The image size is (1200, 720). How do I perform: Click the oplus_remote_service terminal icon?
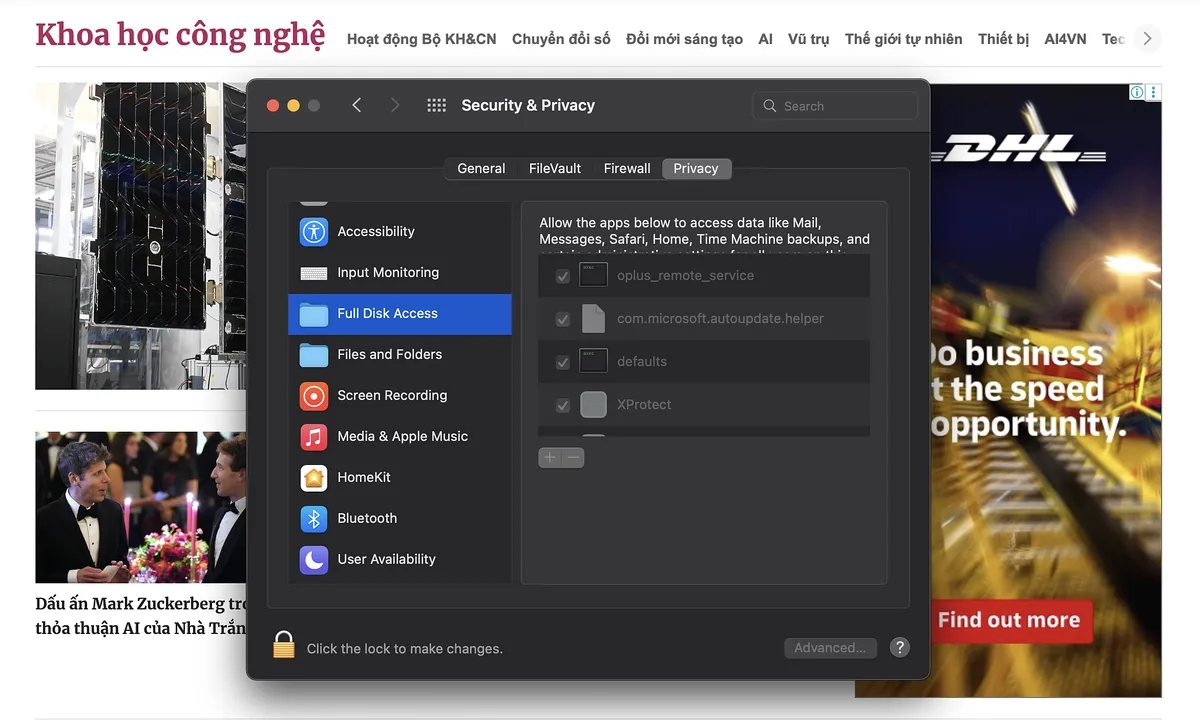[x=594, y=275]
